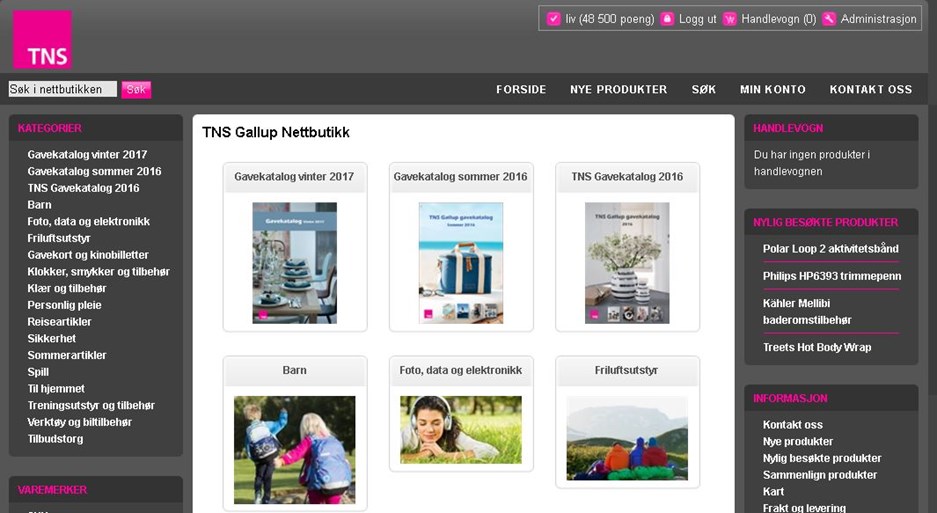
Task: Open Til hjemmet category
Action: pyautogui.click(x=56, y=389)
